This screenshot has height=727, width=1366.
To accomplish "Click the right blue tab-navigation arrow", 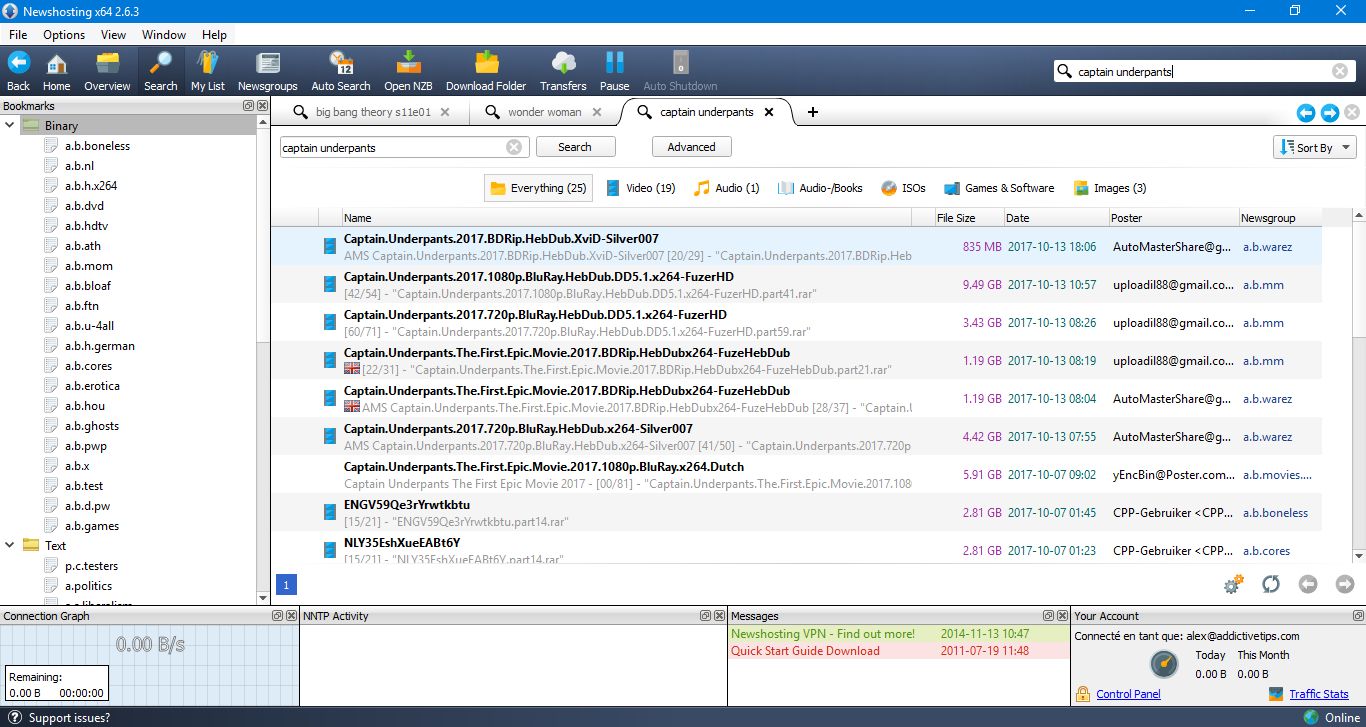I will point(1330,113).
